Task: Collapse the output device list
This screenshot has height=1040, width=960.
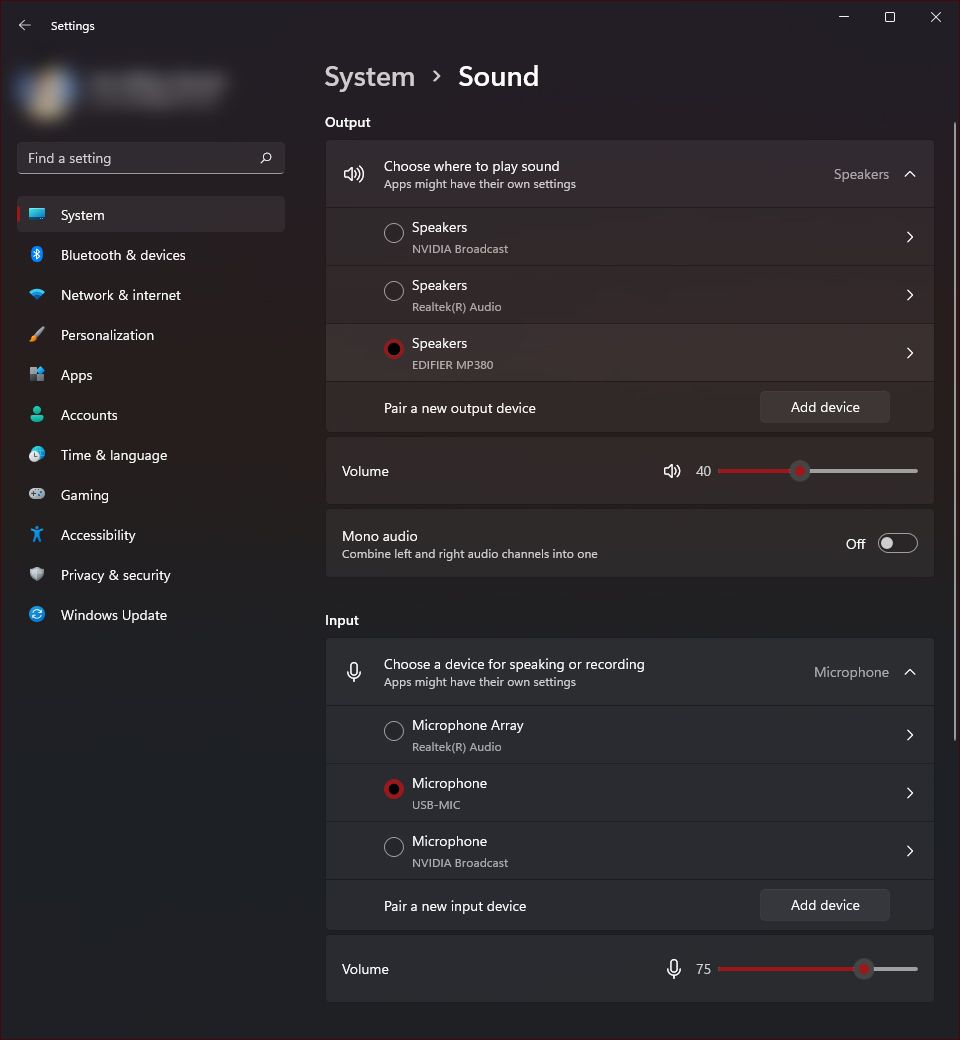Action: click(x=910, y=172)
